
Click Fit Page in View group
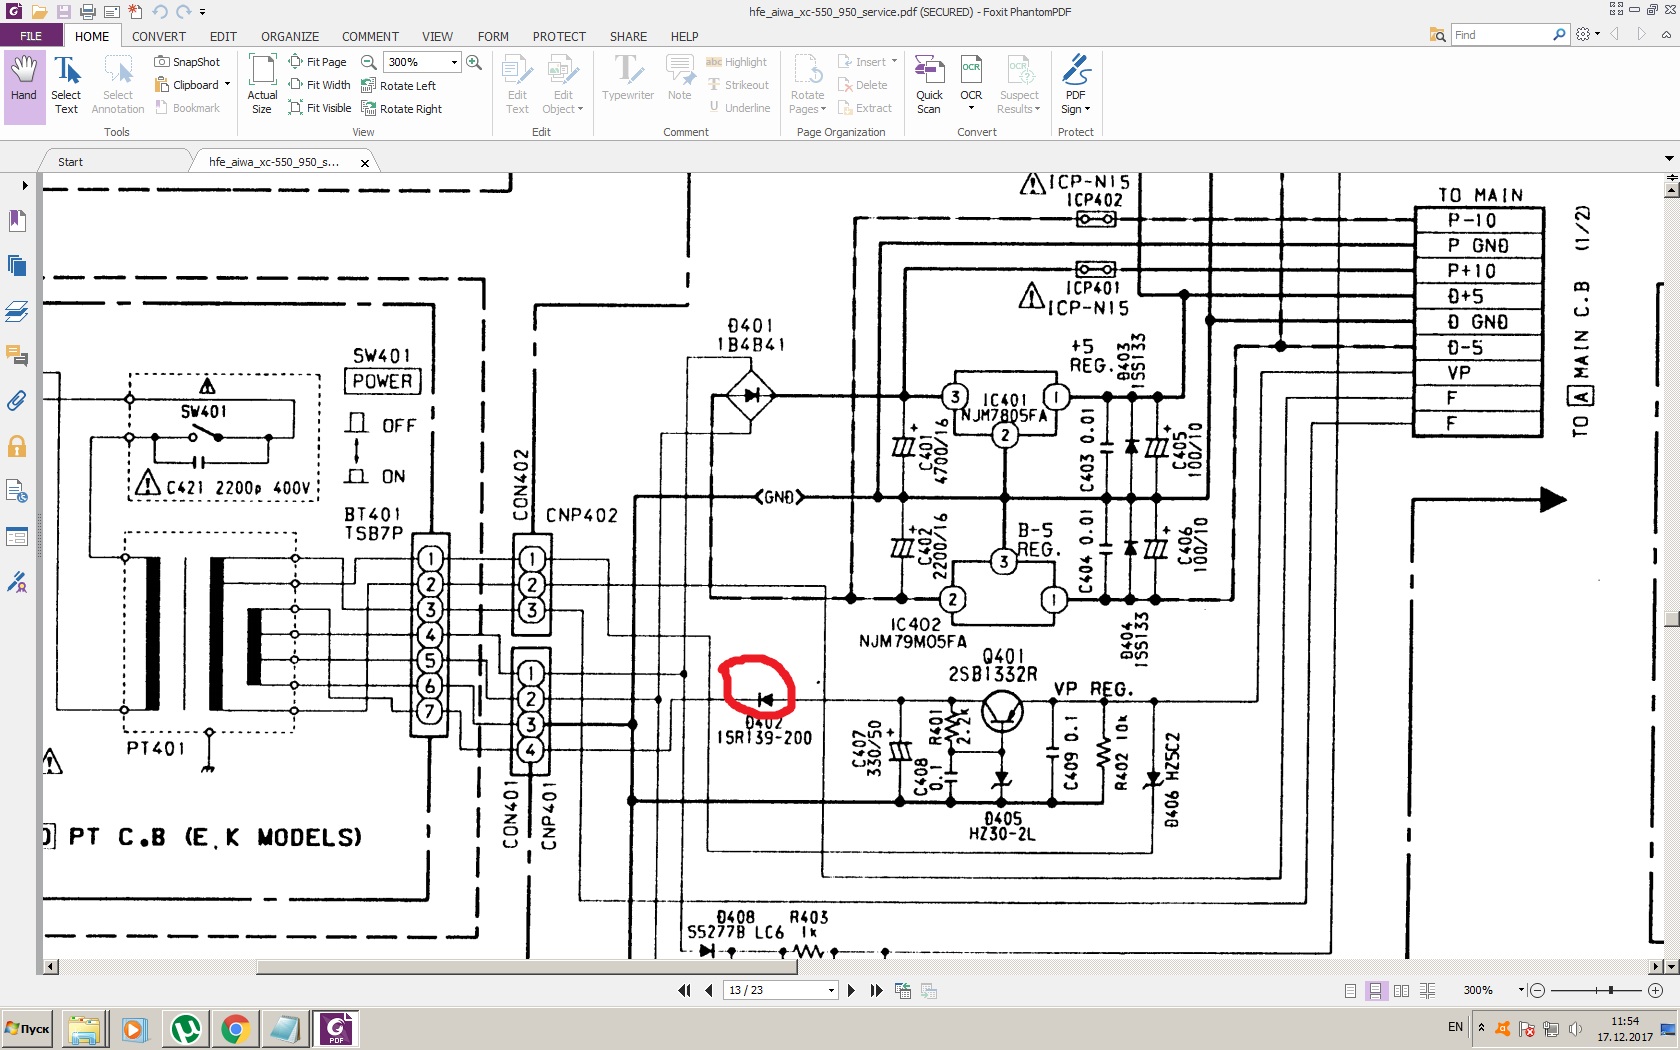click(317, 62)
